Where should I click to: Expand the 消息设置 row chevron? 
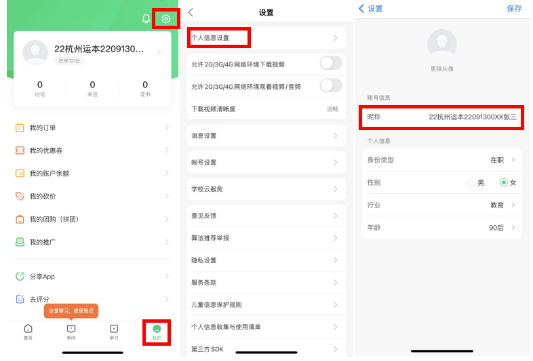pos(336,136)
